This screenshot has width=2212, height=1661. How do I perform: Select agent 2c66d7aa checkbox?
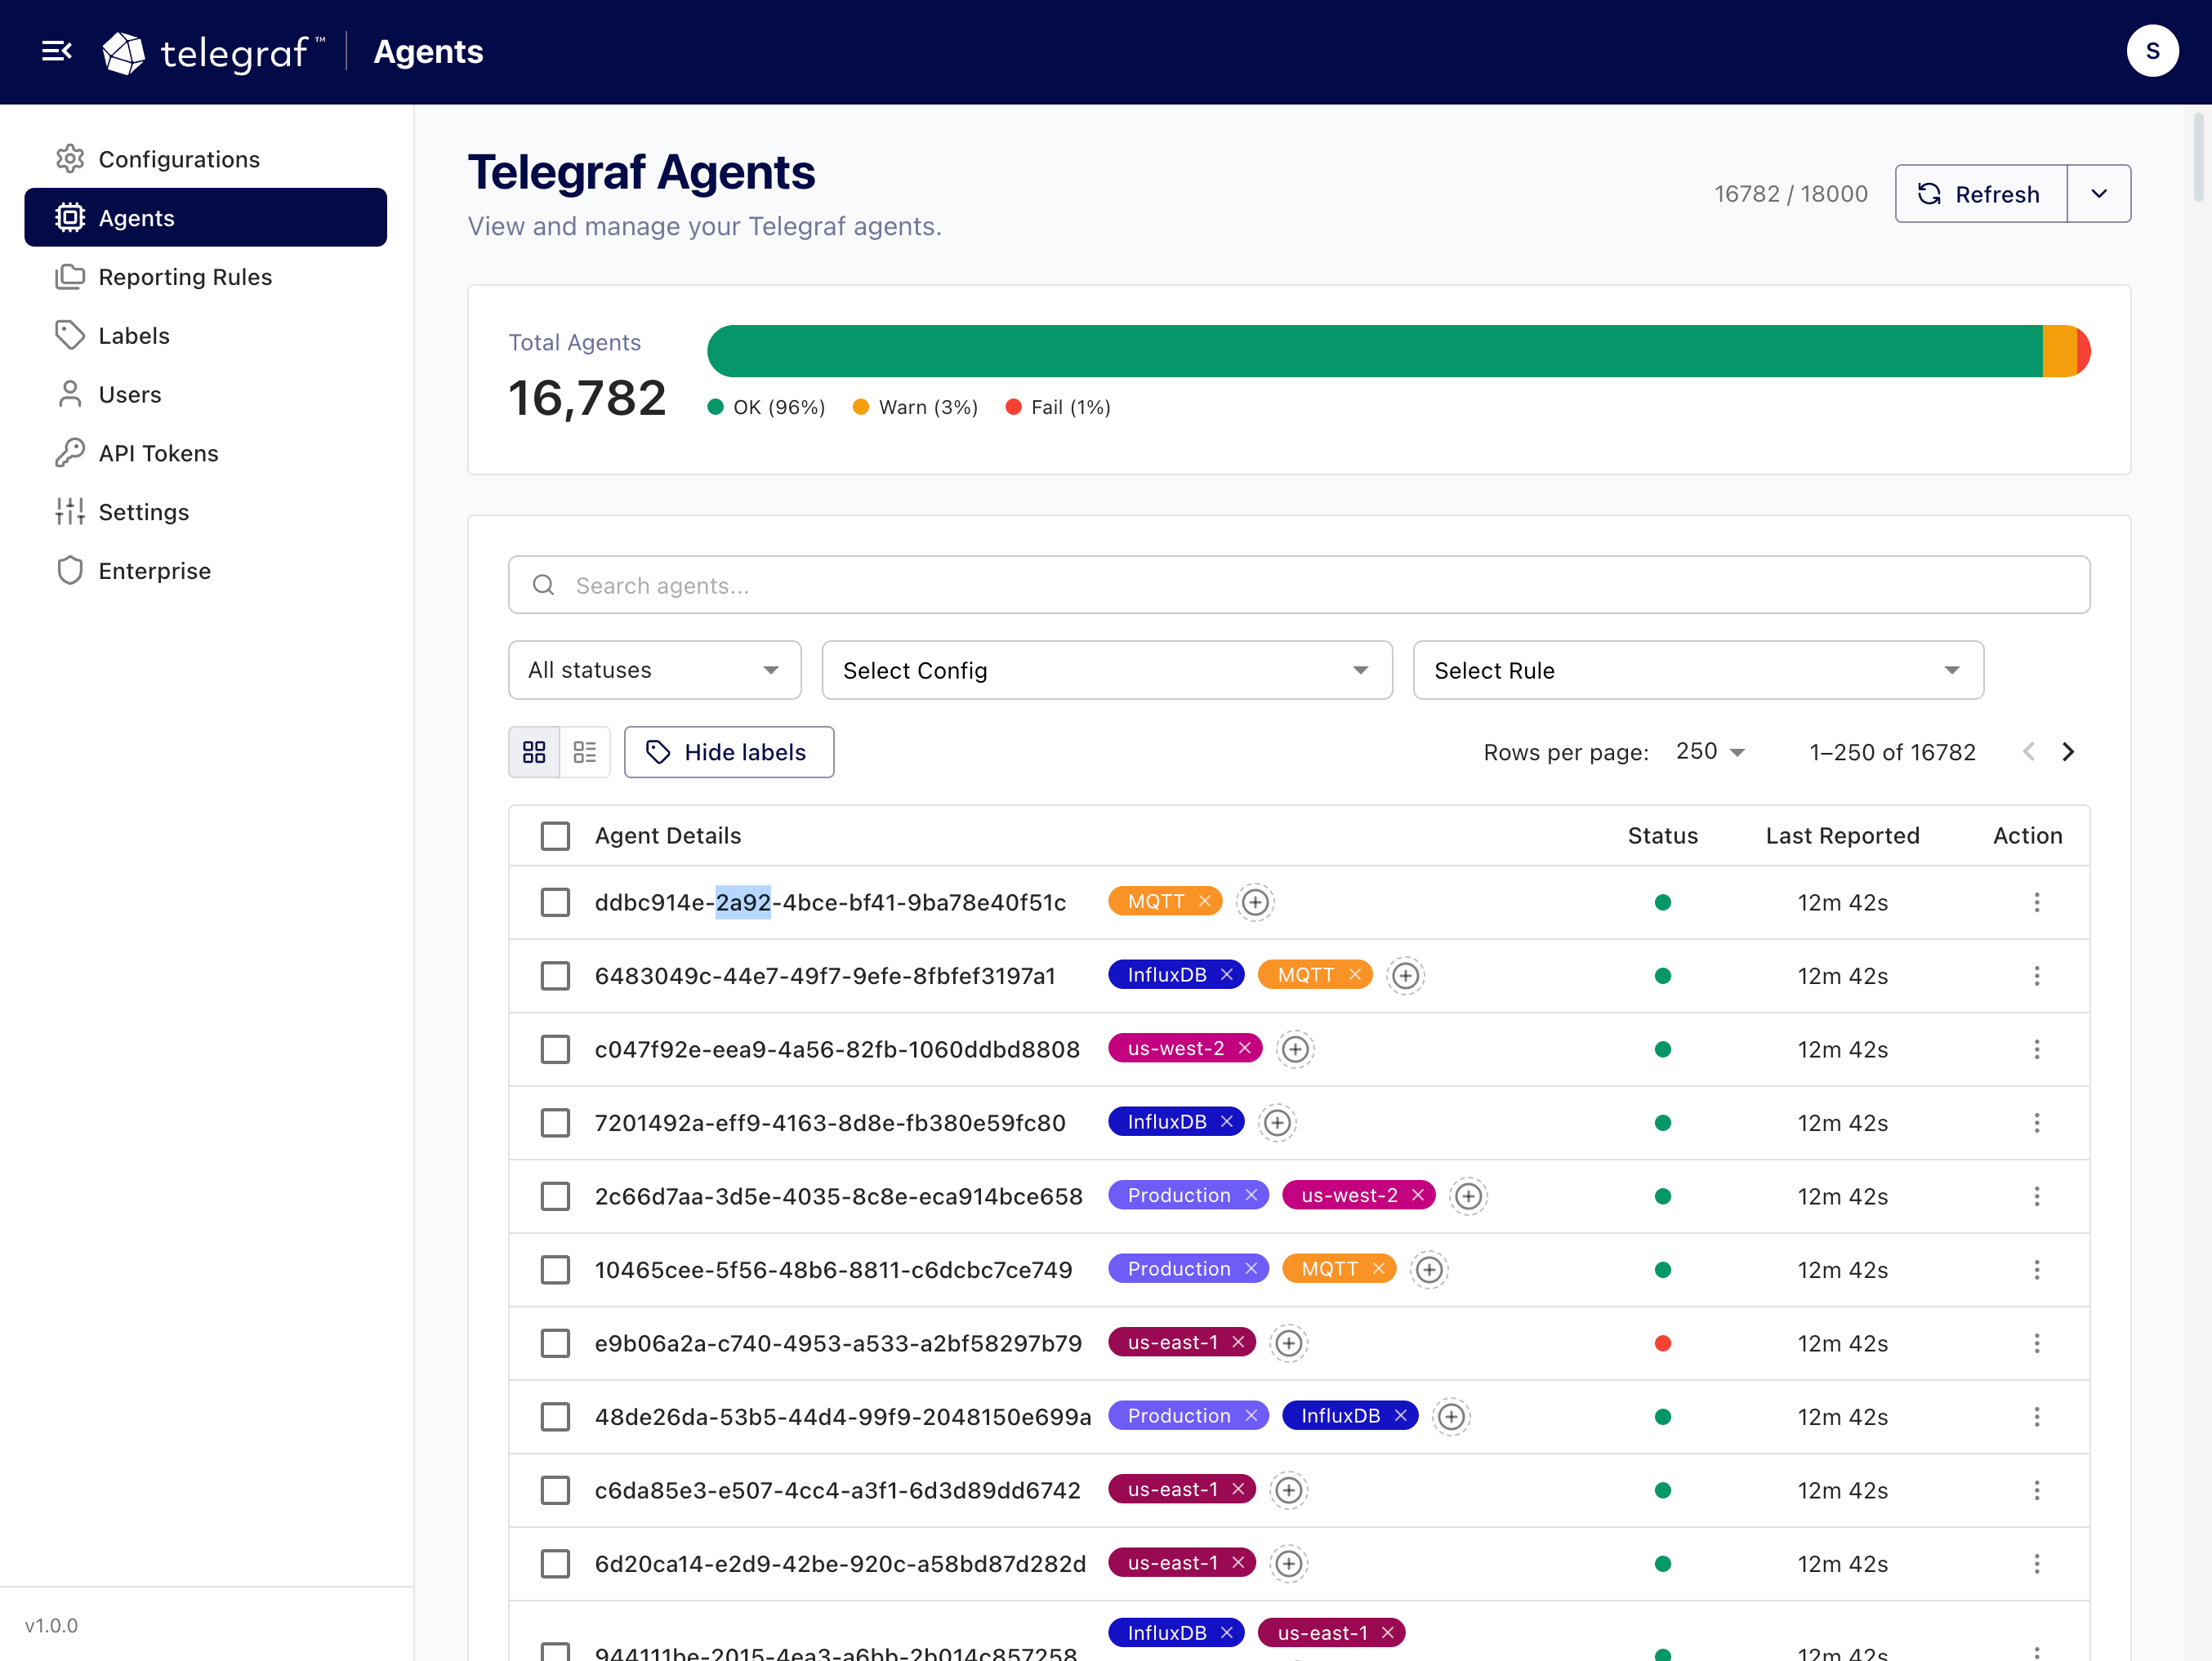[x=555, y=1196]
